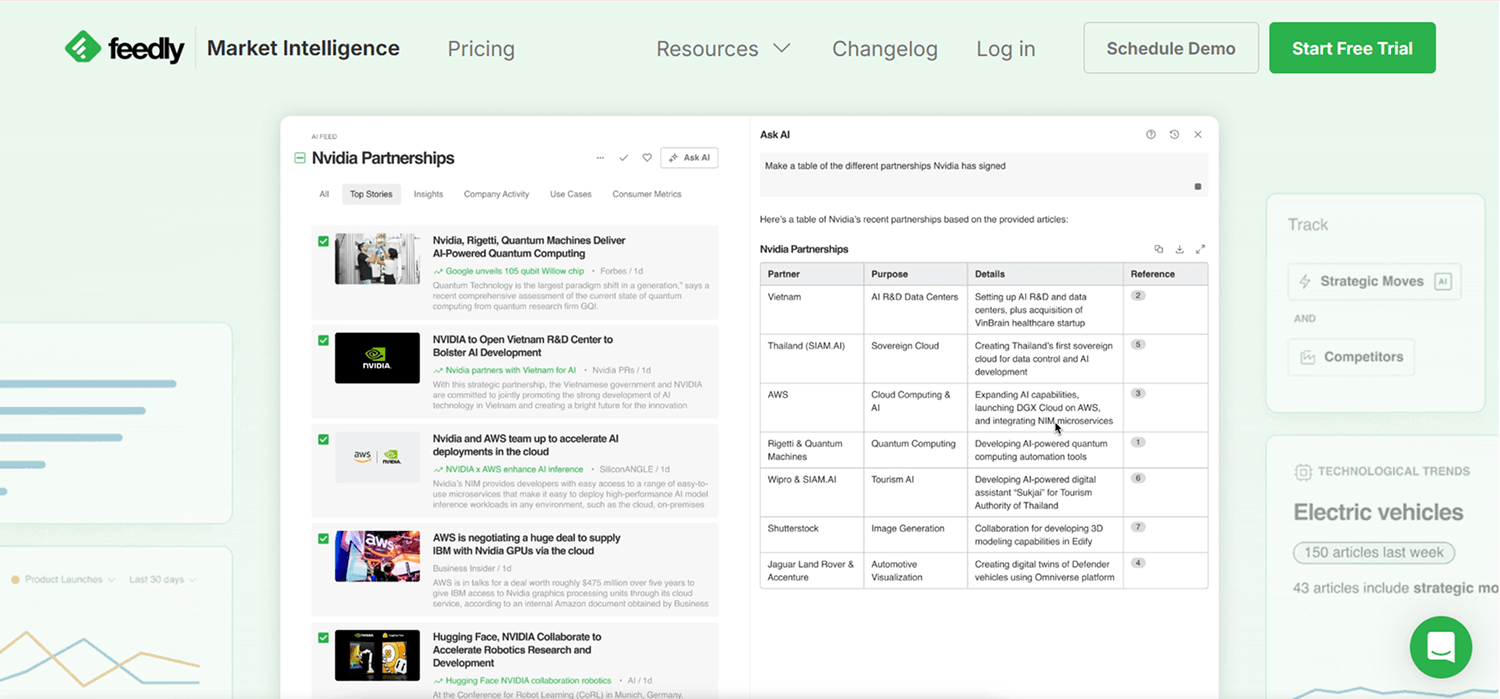Uncheck Nvidia and AWS team up article

(323, 439)
